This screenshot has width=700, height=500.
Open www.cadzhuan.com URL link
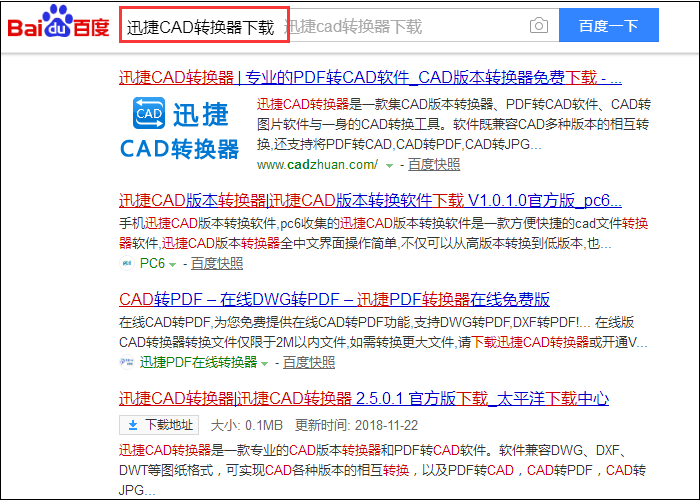point(317,165)
